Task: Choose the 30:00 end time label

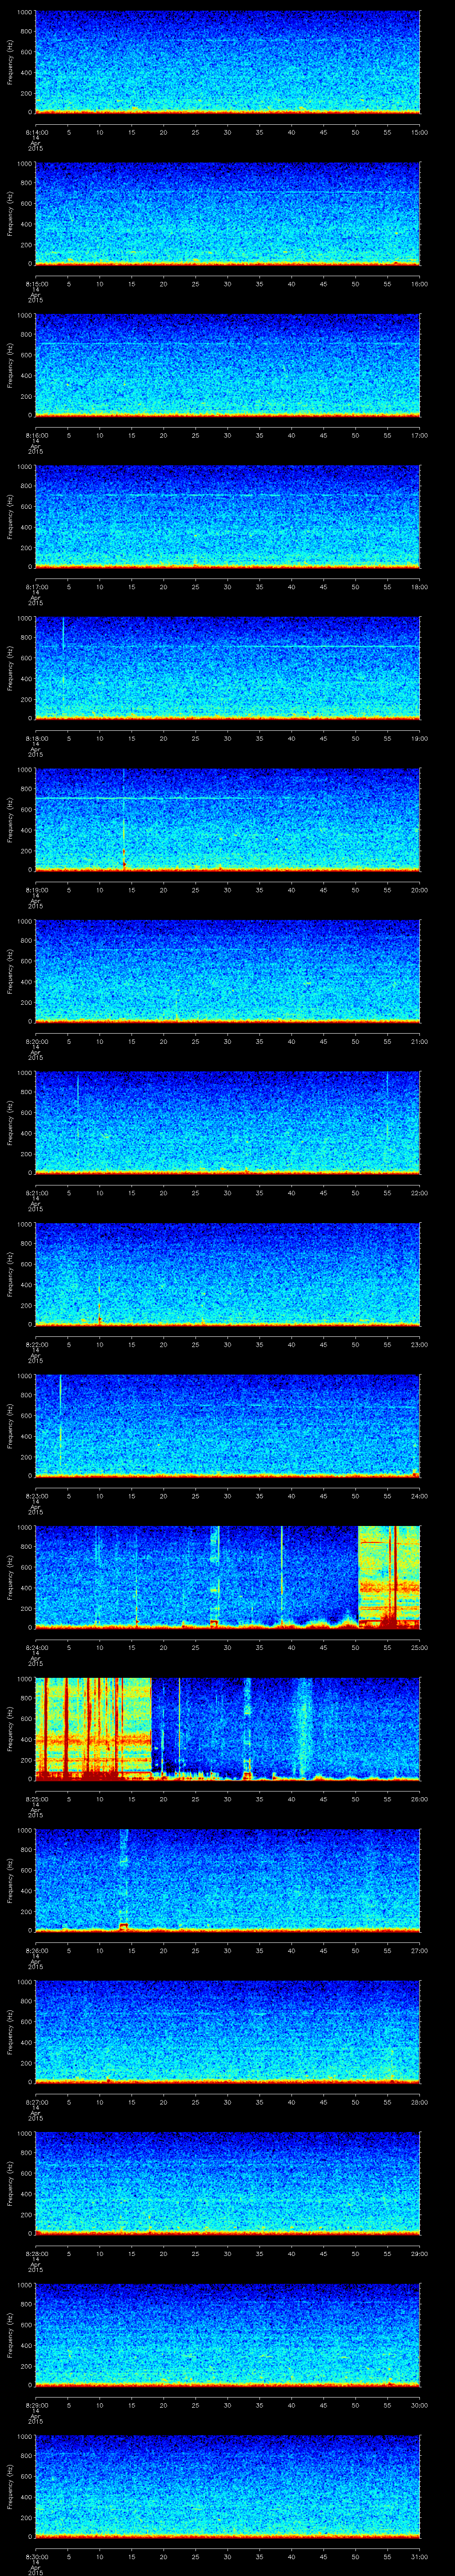Action: [420, 2405]
